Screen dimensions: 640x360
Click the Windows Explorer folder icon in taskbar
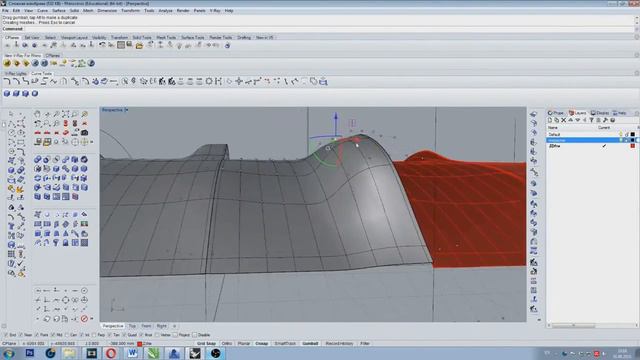(70, 353)
